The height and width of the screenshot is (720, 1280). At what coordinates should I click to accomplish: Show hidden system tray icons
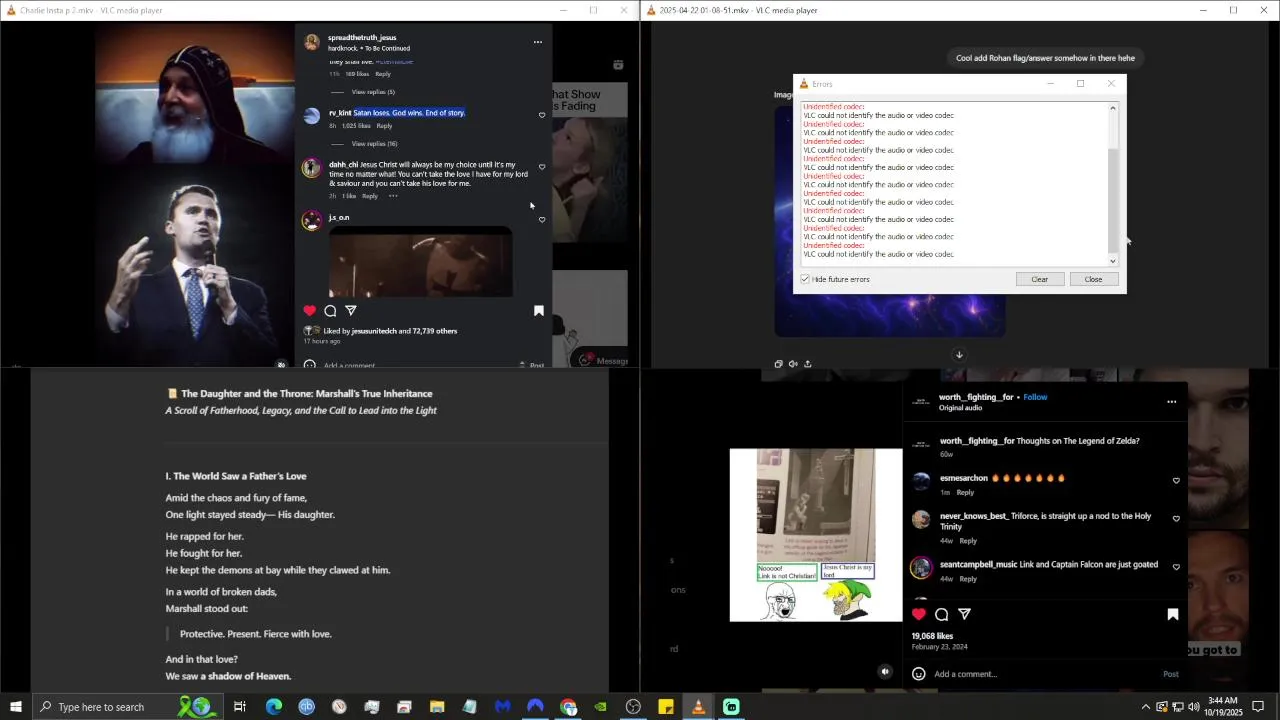coord(1146,707)
